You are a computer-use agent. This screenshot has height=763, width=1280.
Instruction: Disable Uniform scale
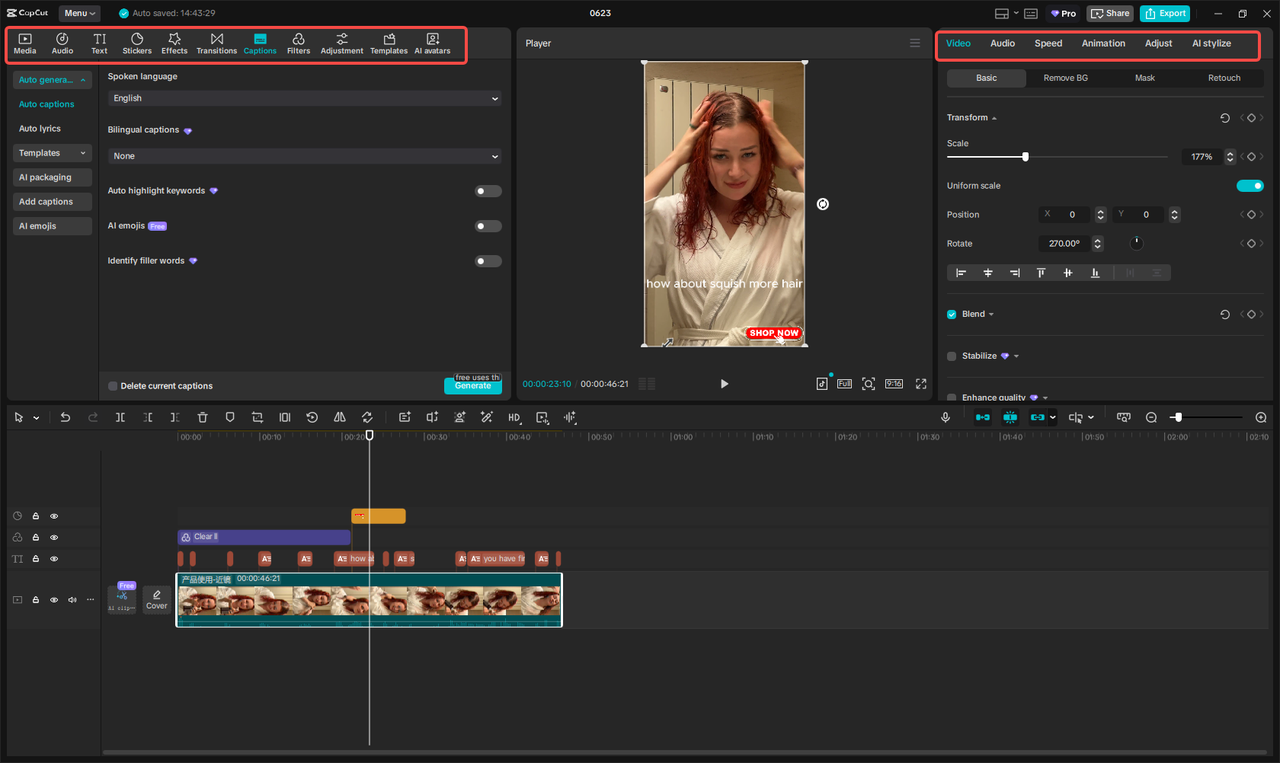1250,185
